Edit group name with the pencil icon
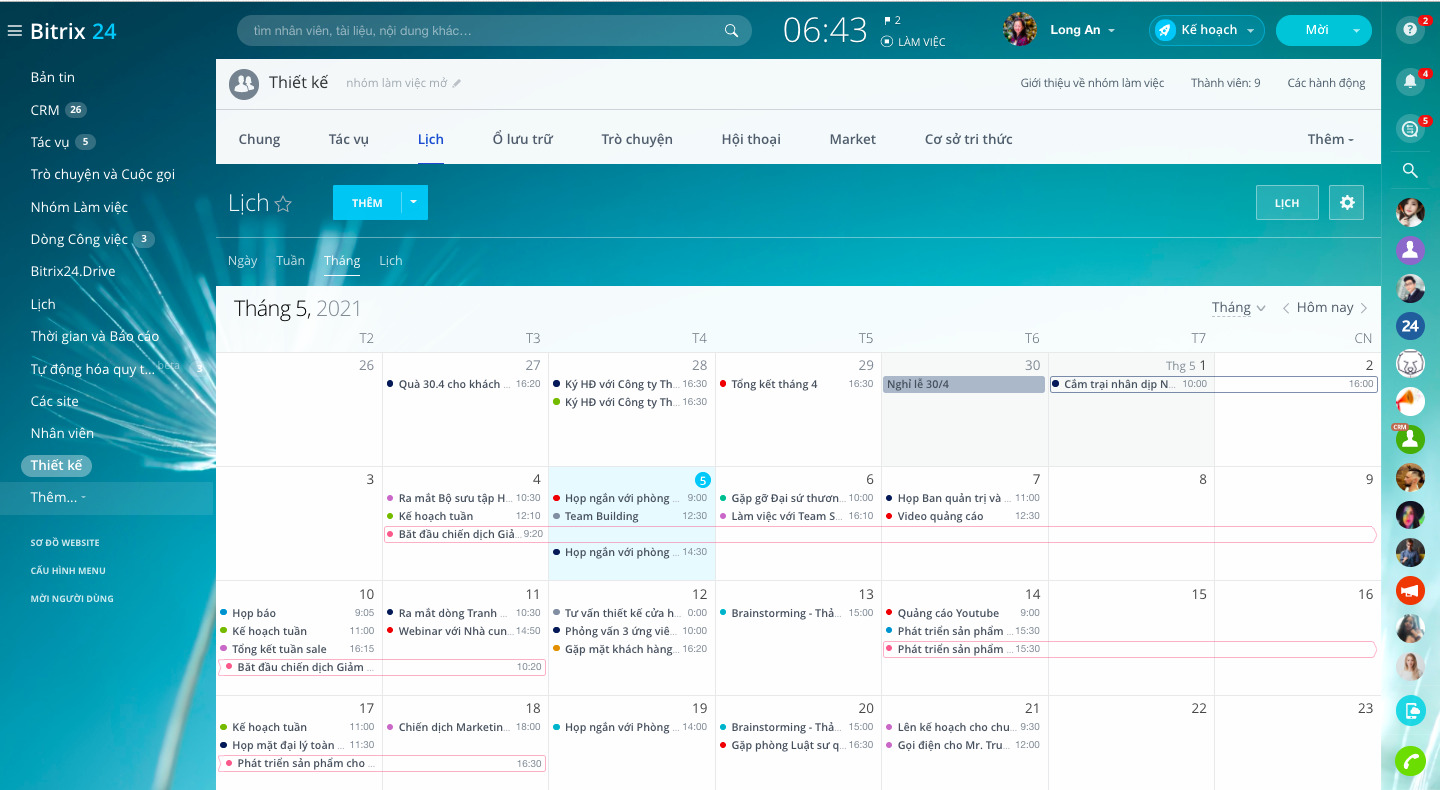The height and width of the screenshot is (790, 1440). coord(457,83)
